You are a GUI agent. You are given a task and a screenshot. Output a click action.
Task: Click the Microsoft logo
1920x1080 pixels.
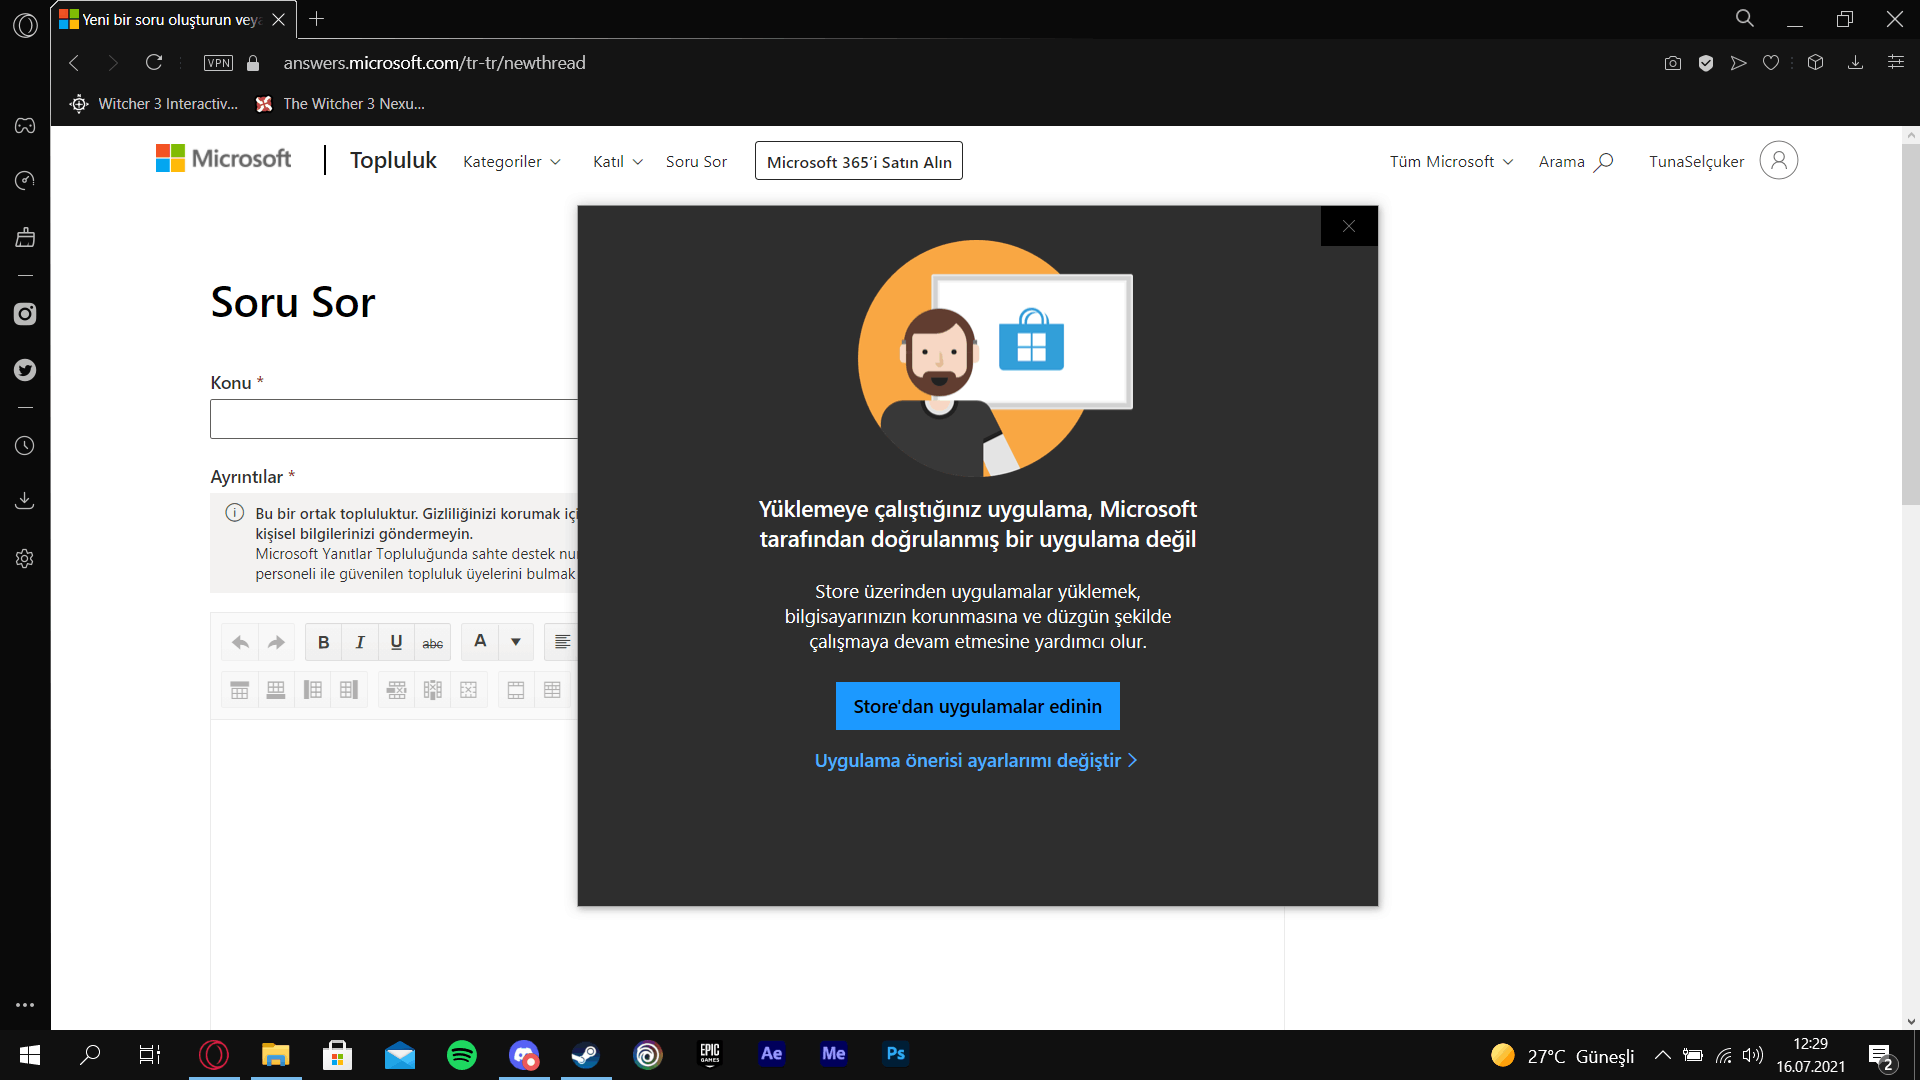click(x=224, y=159)
